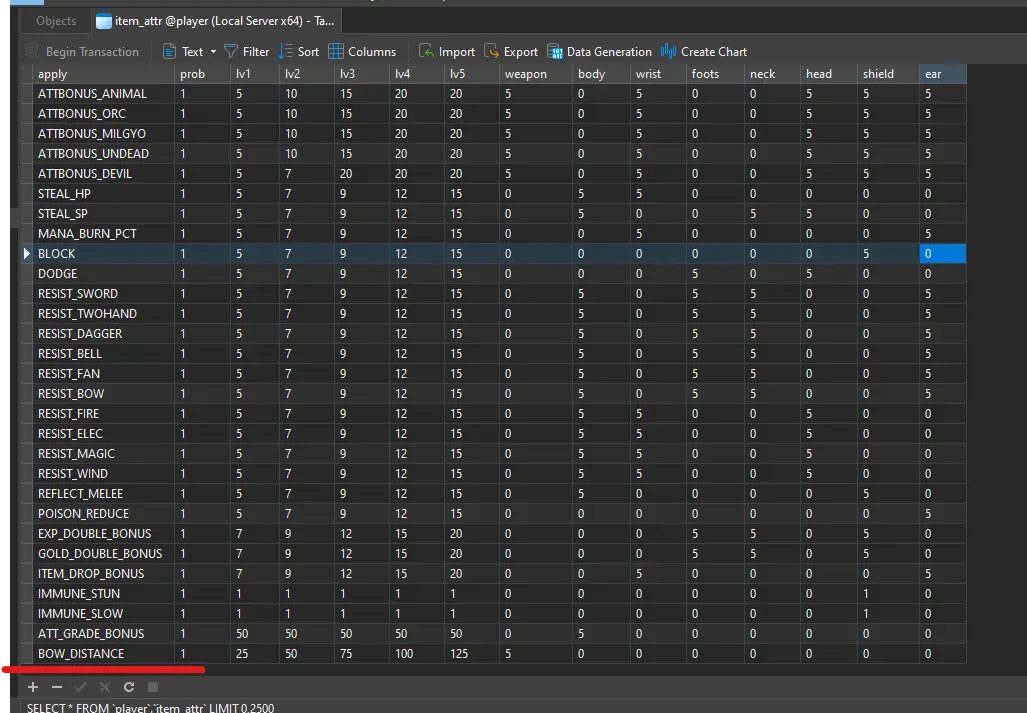Click the stop icon in the bottom bar
1027x713 pixels.
coord(153,687)
